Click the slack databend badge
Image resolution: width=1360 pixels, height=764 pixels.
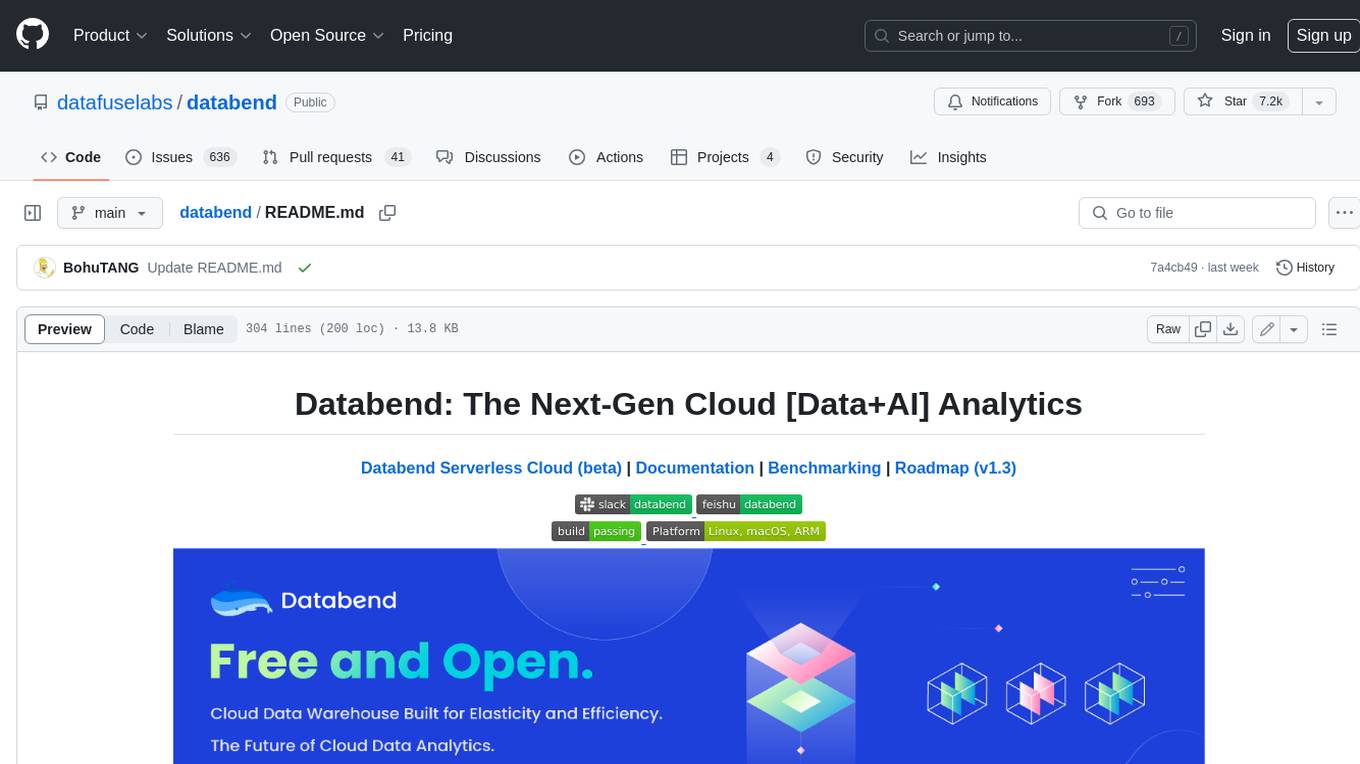coord(633,504)
